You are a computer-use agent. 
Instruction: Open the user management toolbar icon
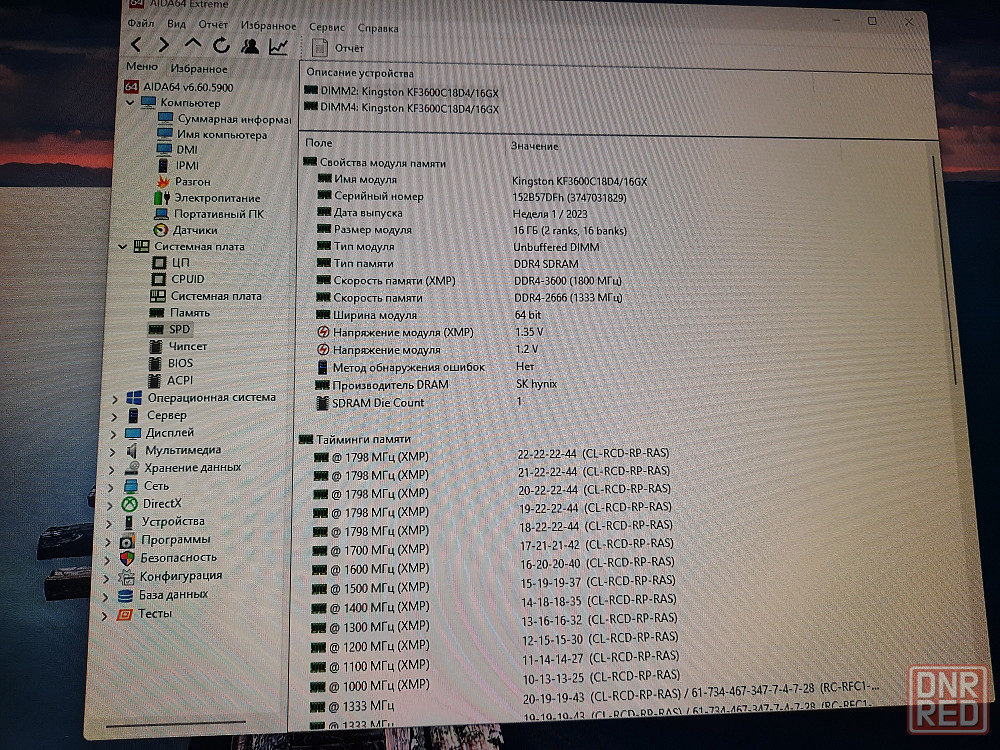(x=250, y=46)
